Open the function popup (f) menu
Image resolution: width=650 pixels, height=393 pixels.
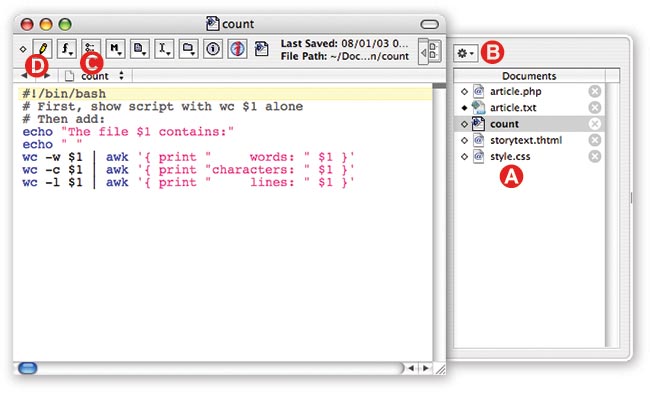click(x=67, y=49)
